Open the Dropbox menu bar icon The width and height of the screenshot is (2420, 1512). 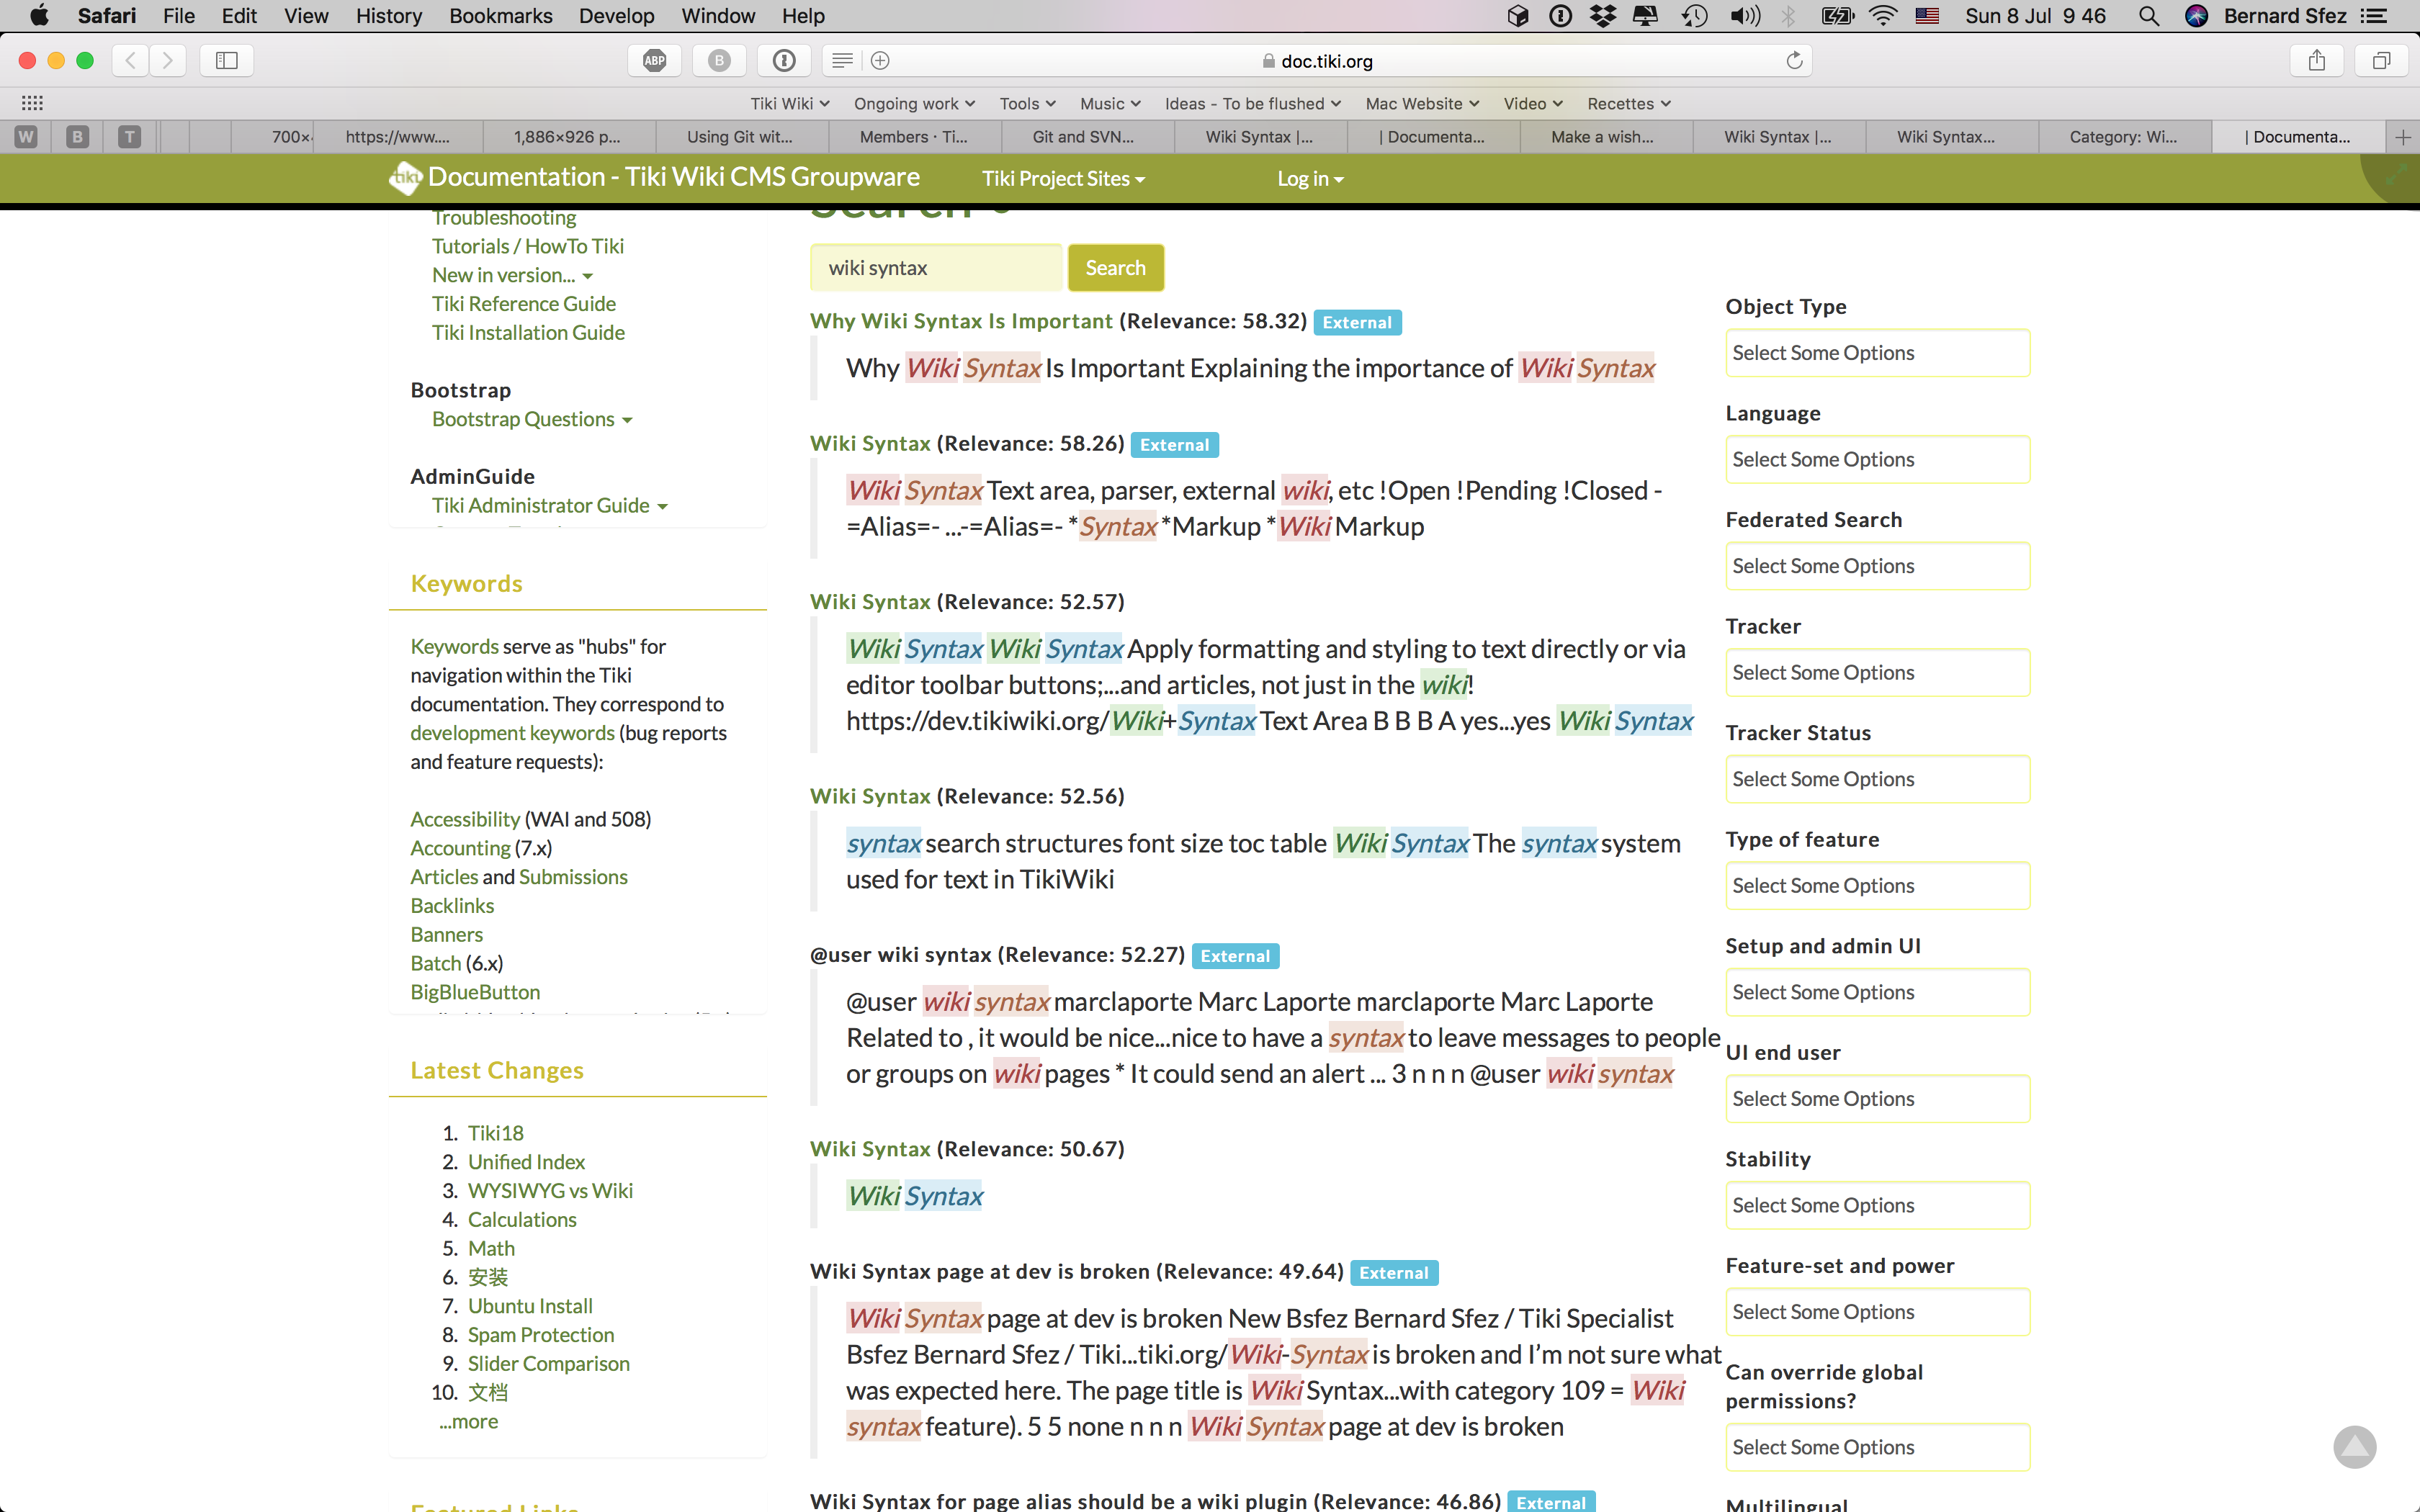[1603, 16]
